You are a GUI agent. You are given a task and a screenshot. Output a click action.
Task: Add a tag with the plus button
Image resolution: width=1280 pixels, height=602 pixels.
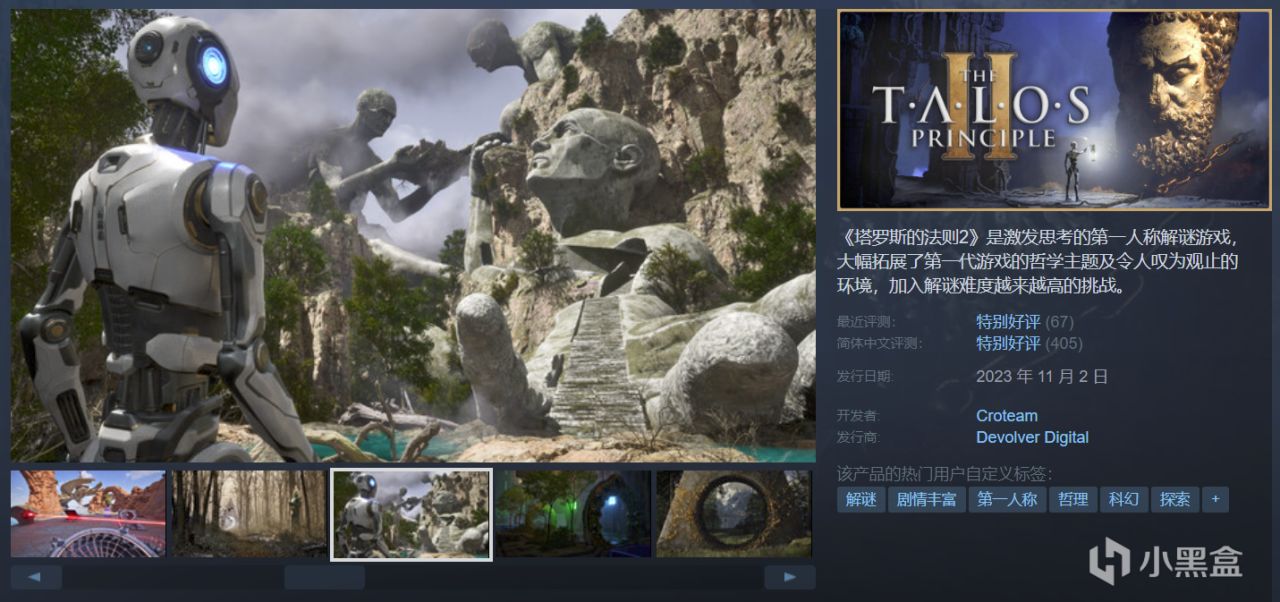point(1215,499)
